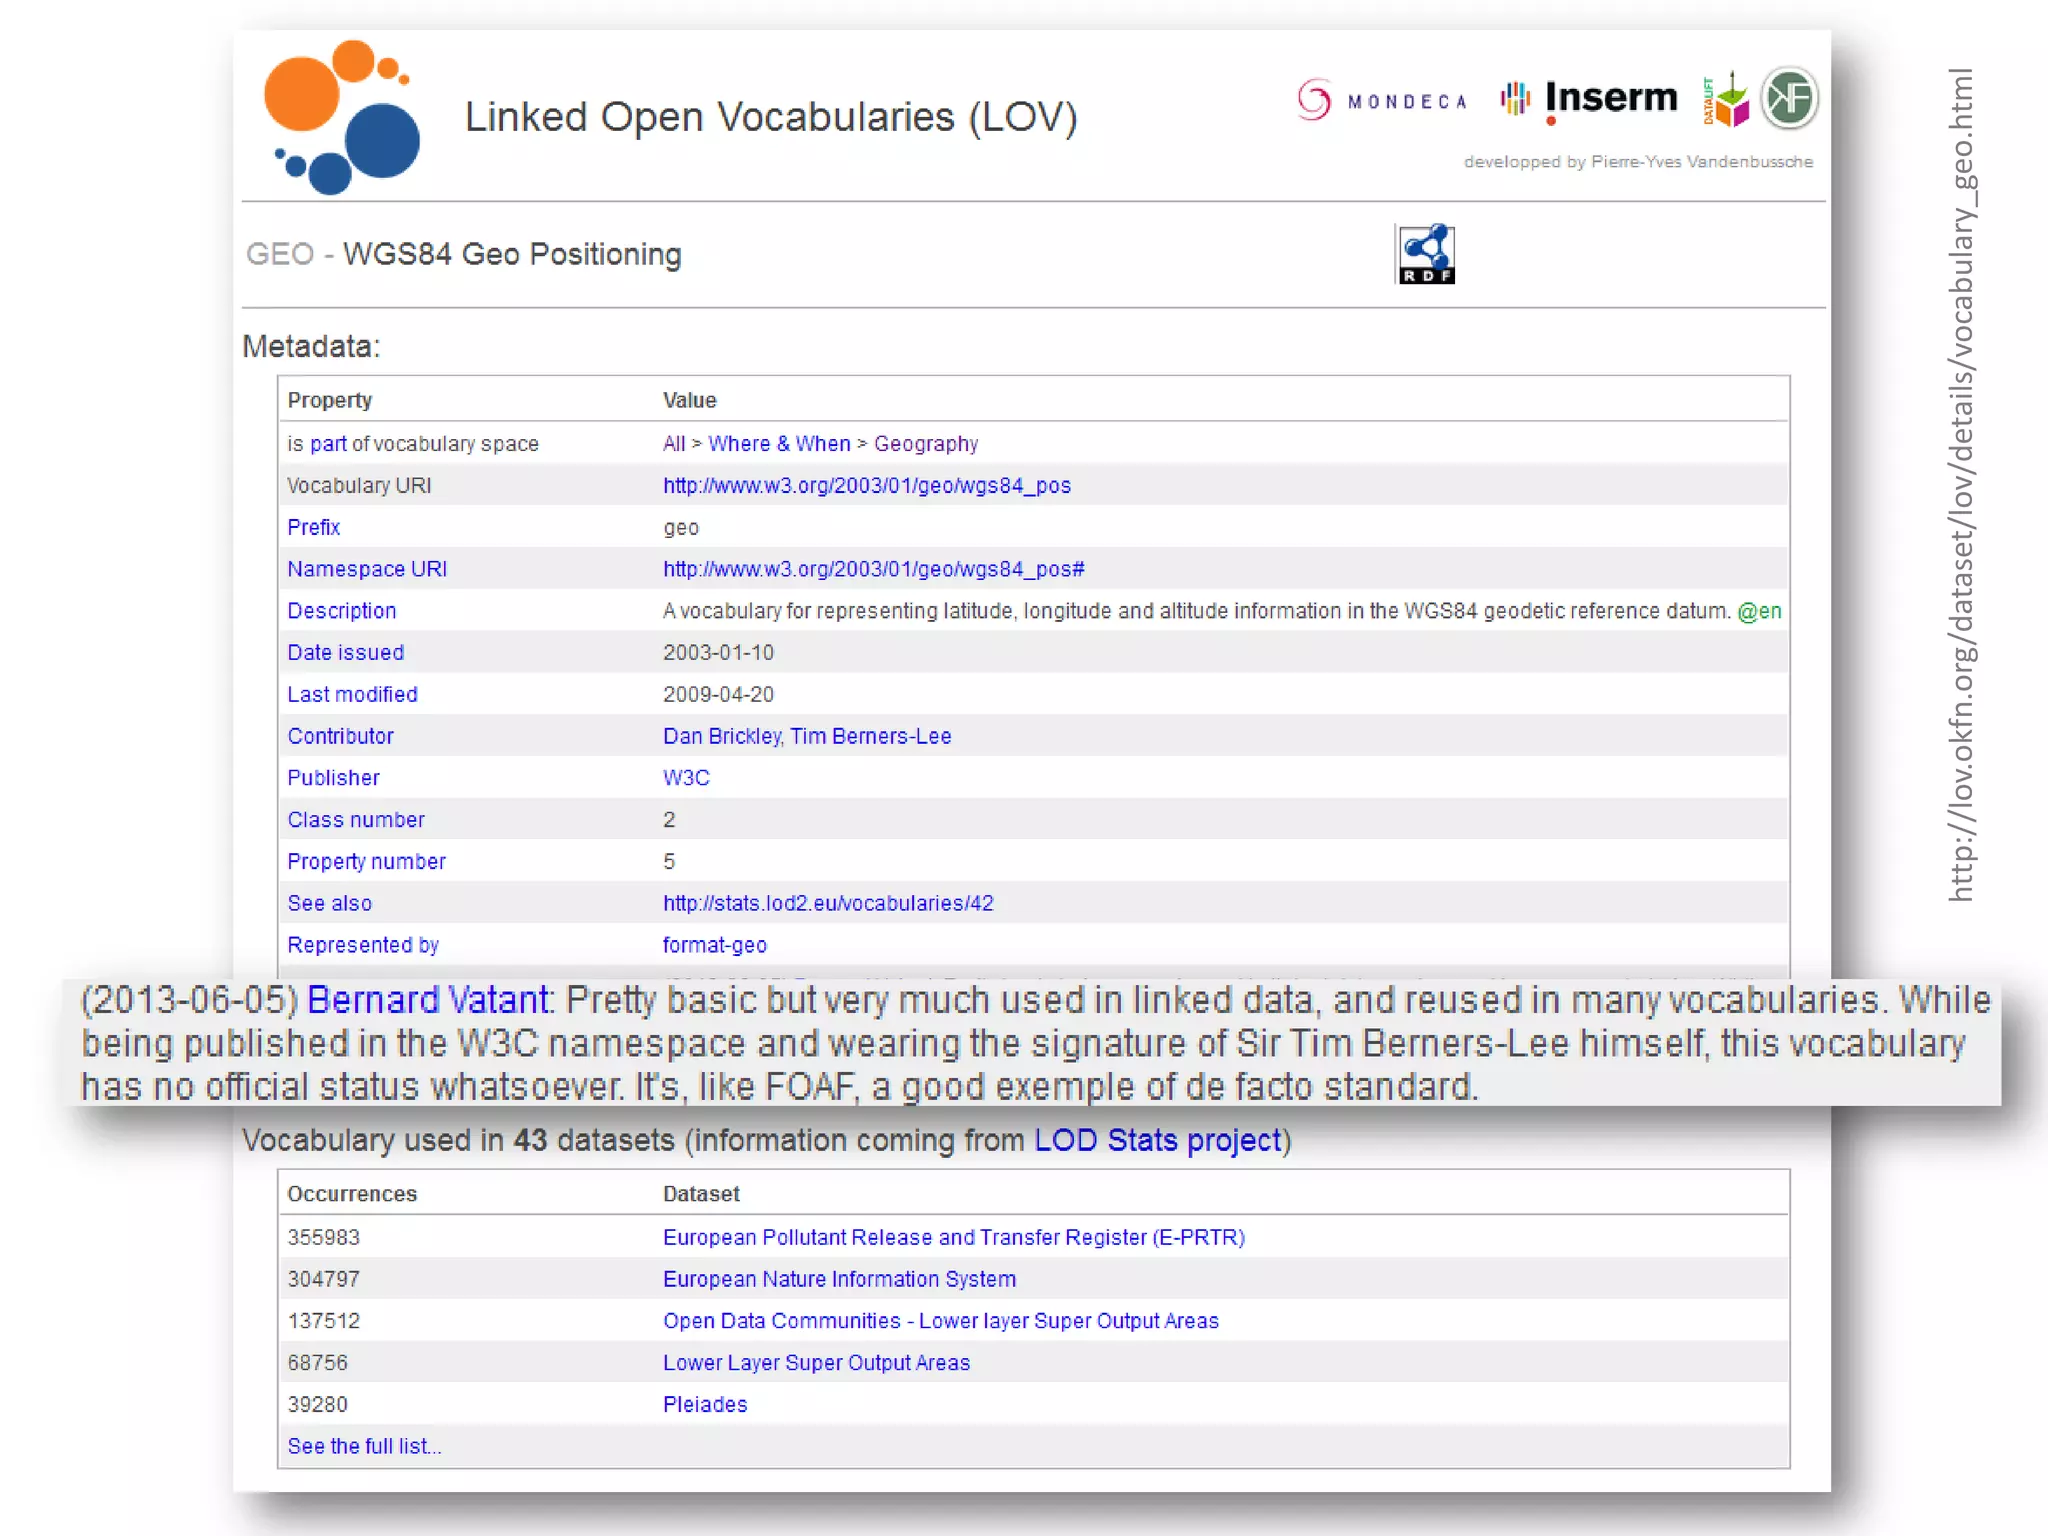Select the occurrences value '68756'

click(x=318, y=1364)
